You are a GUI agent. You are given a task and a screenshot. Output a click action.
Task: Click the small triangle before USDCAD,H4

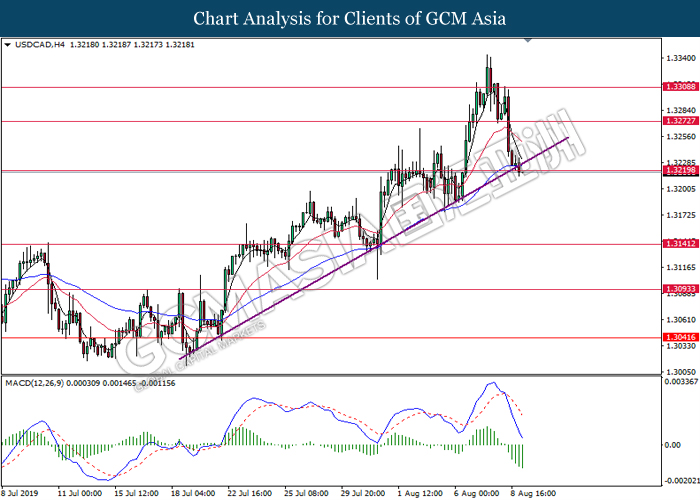[8, 45]
